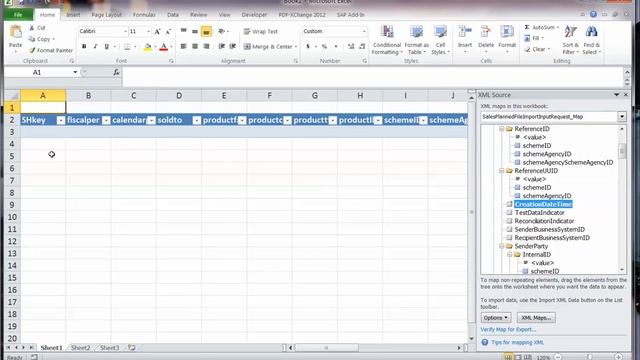640x360 pixels.
Task: Open the Borders button
Action: [x=127, y=47]
